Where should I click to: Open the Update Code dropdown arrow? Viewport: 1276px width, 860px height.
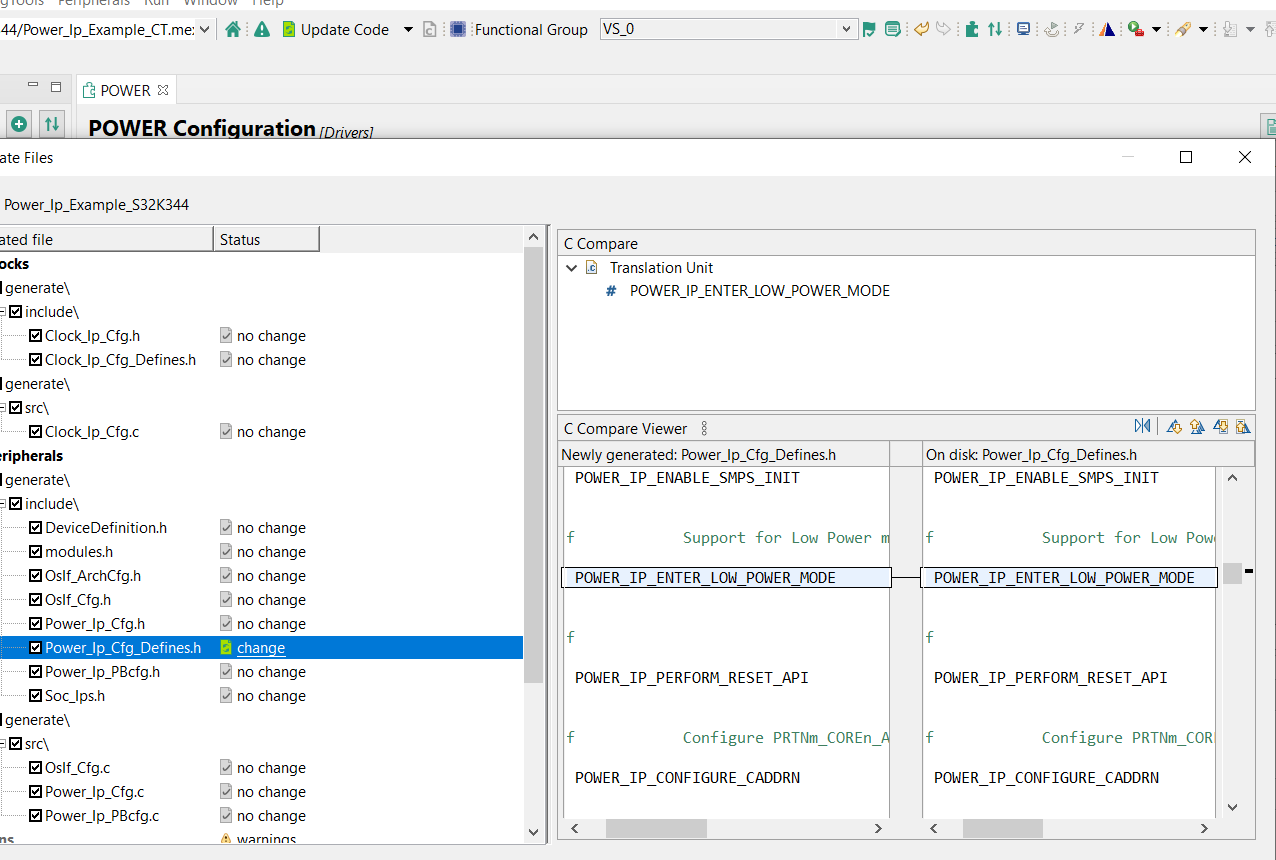(408, 29)
